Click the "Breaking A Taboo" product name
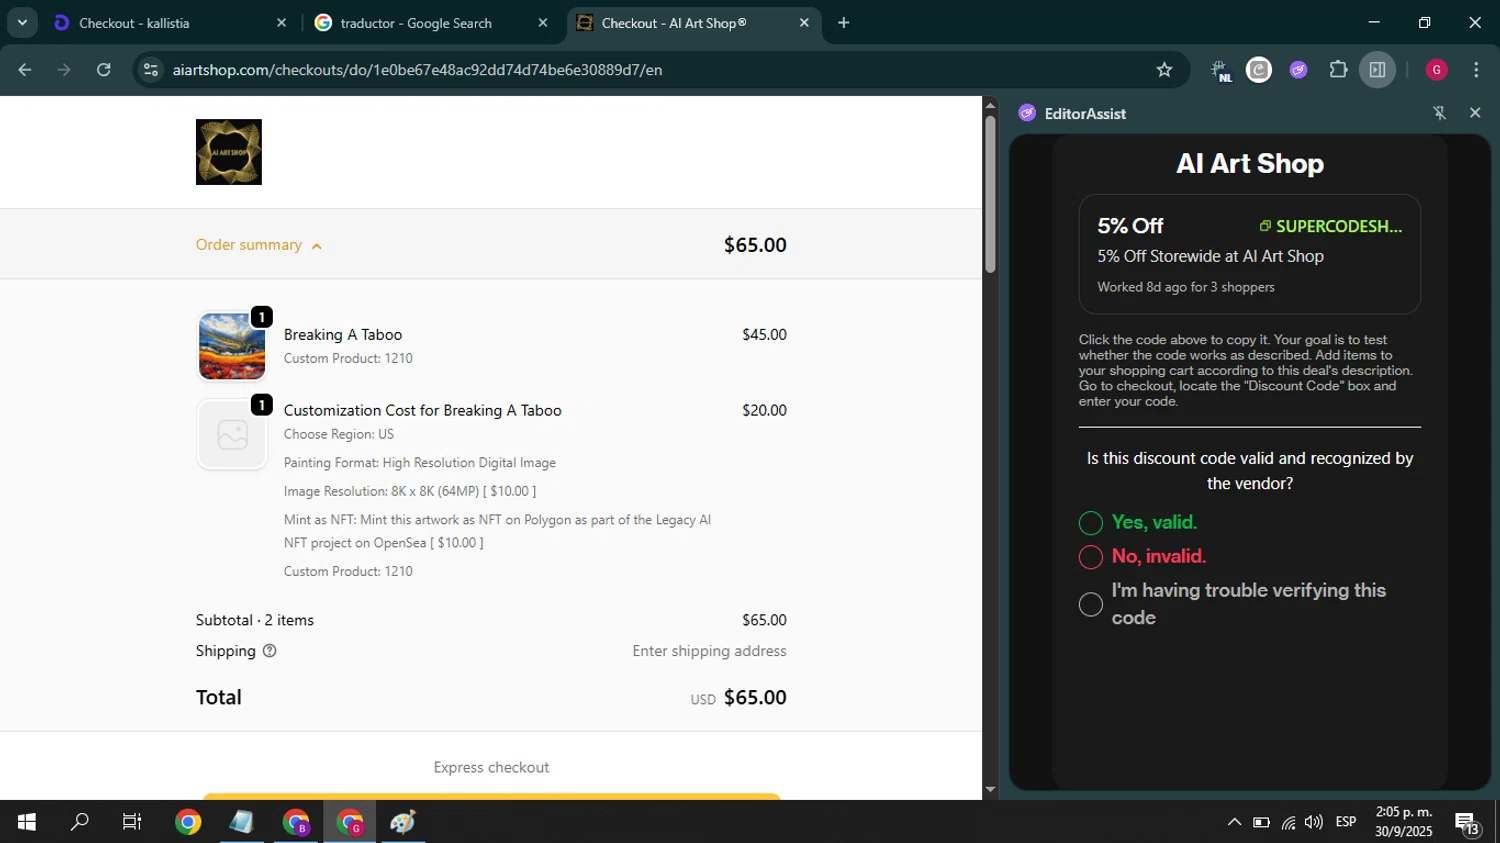Viewport: 1500px width, 843px height. coord(343,335)
